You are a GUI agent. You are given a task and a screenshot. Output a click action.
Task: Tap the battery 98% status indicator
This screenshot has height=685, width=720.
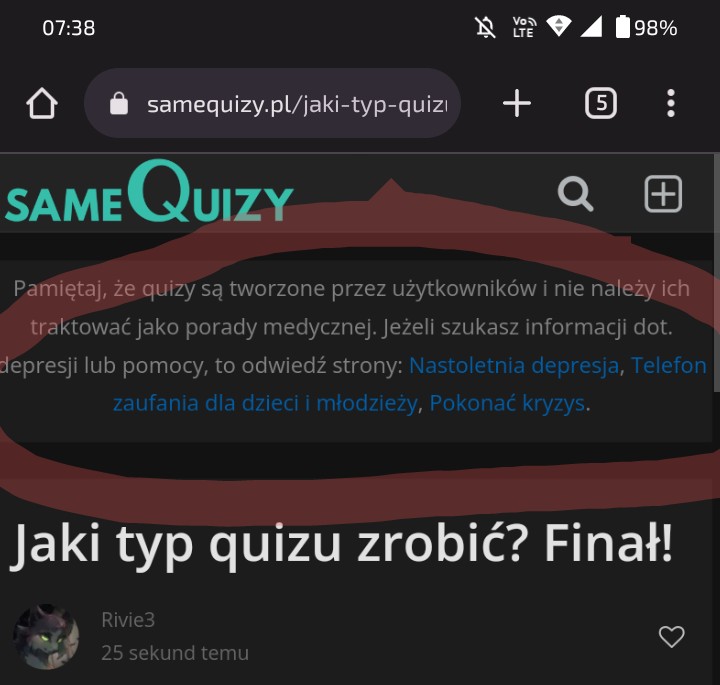646,28
